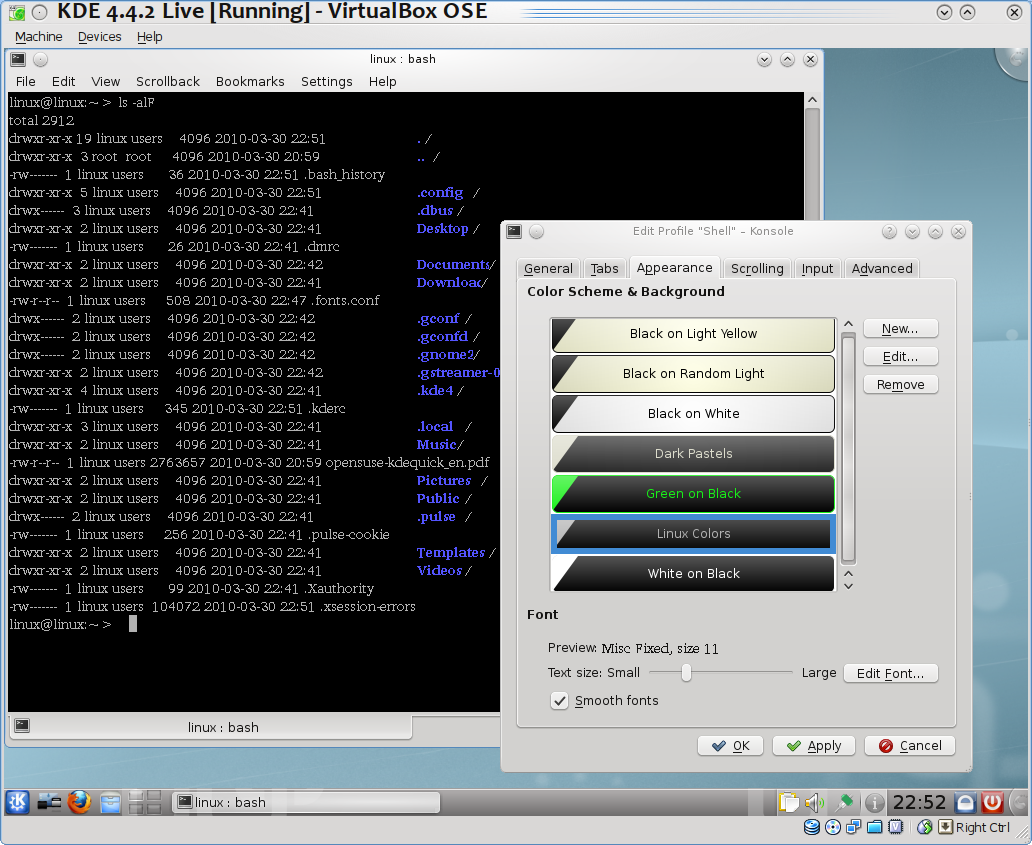Open Konsole's Settings menu

[326, 82]
